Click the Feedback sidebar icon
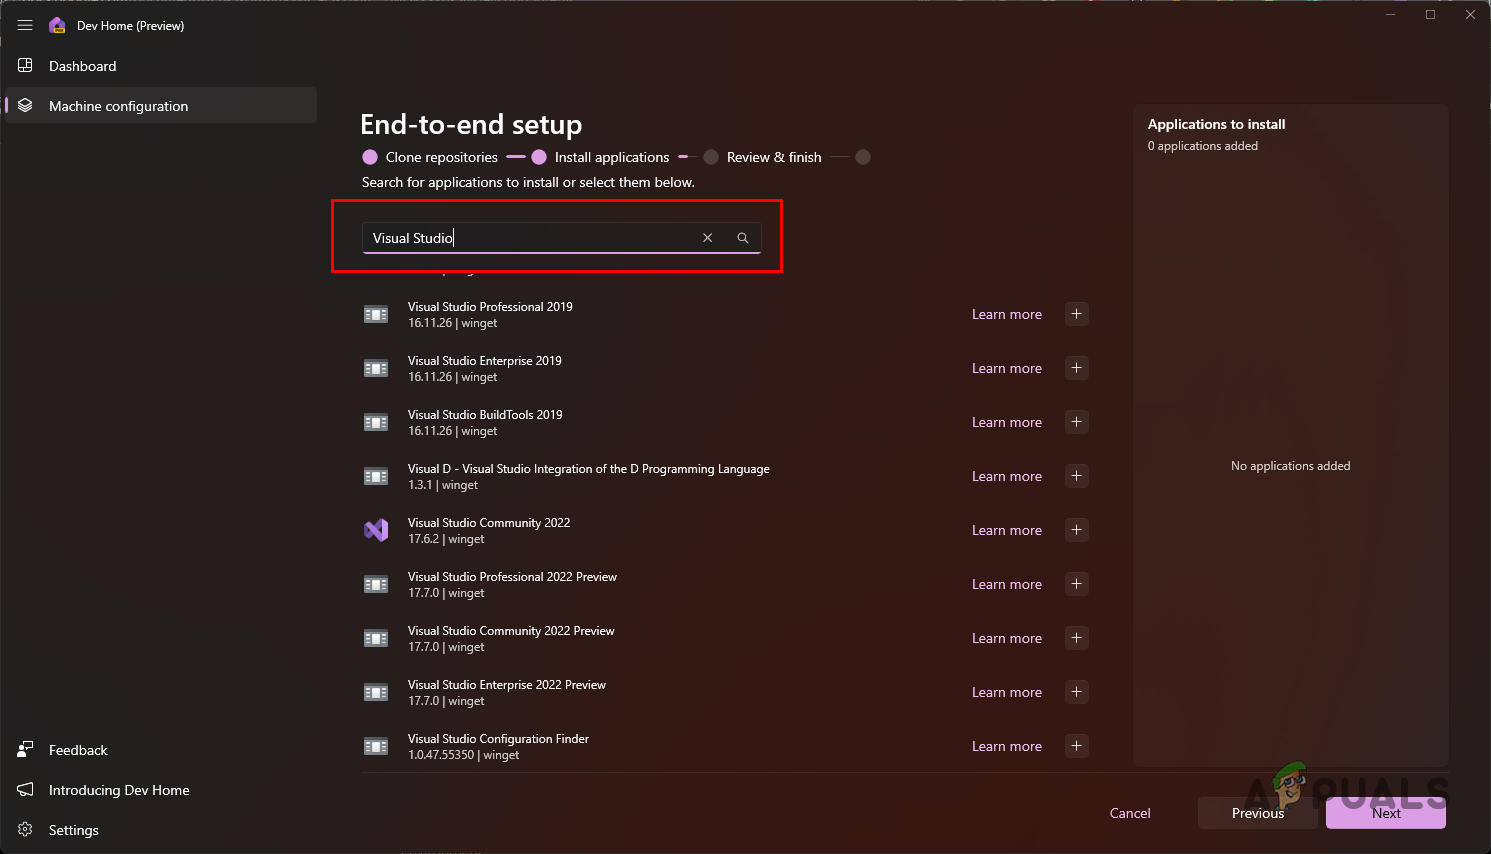1491x854 pixels. (x=24, y=749)
